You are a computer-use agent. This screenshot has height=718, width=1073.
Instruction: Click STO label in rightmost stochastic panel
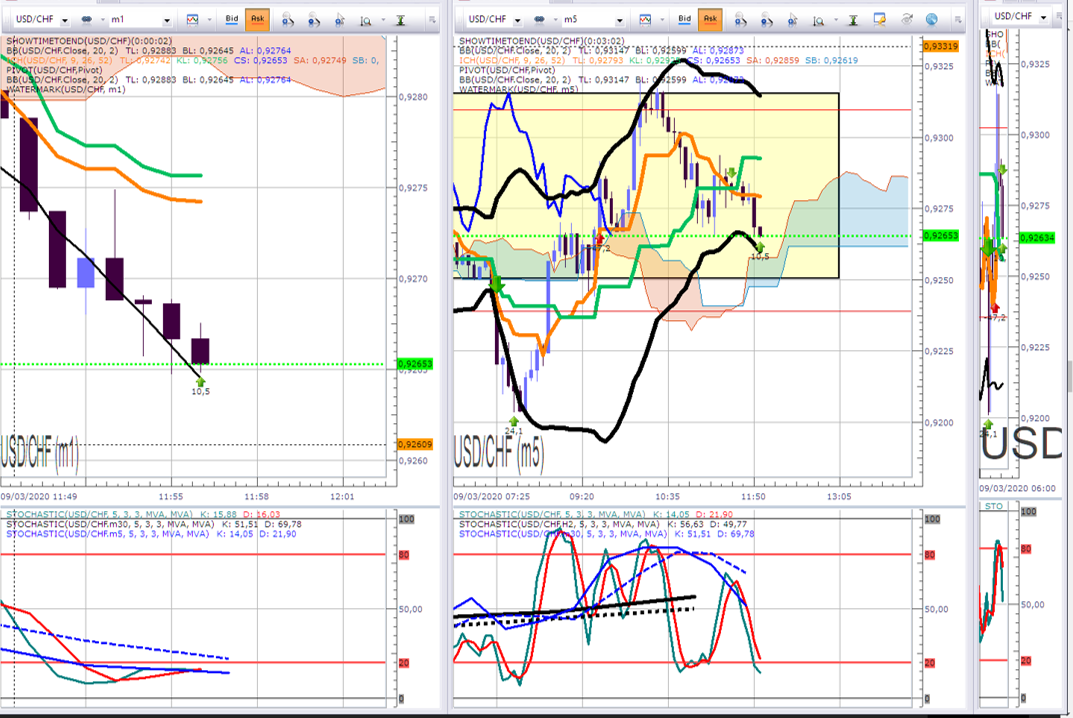[x=994, y=506]
